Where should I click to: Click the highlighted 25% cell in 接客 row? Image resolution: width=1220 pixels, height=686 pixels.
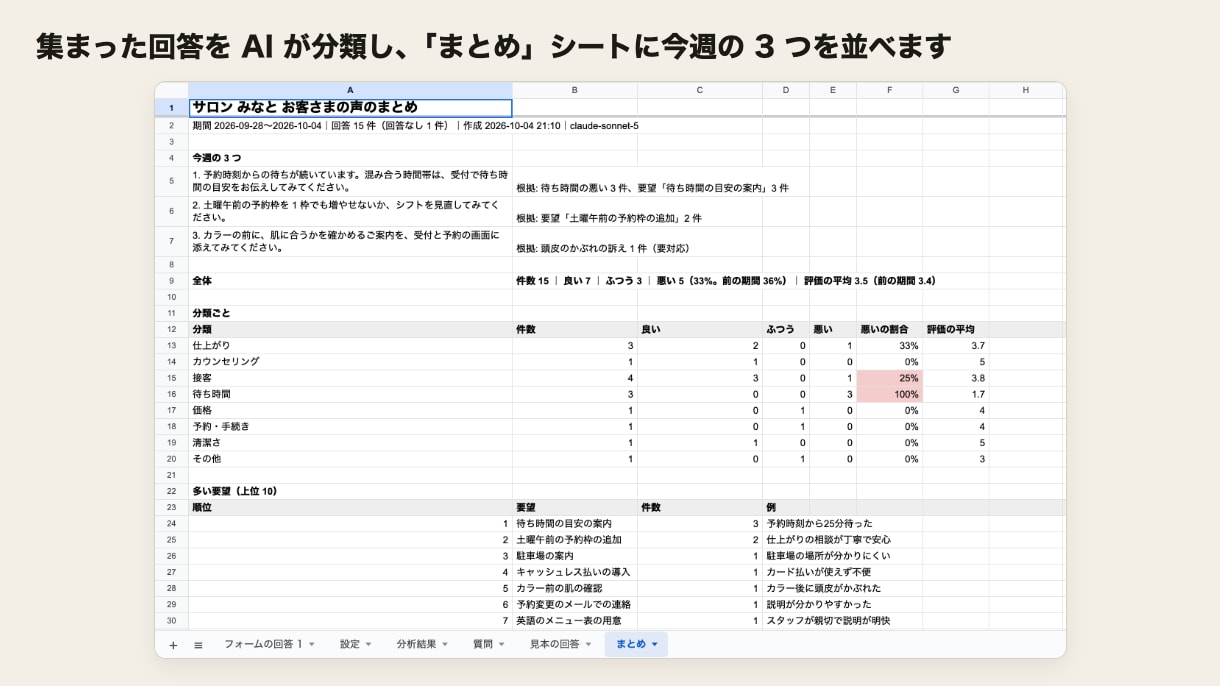tap(889, 378)
